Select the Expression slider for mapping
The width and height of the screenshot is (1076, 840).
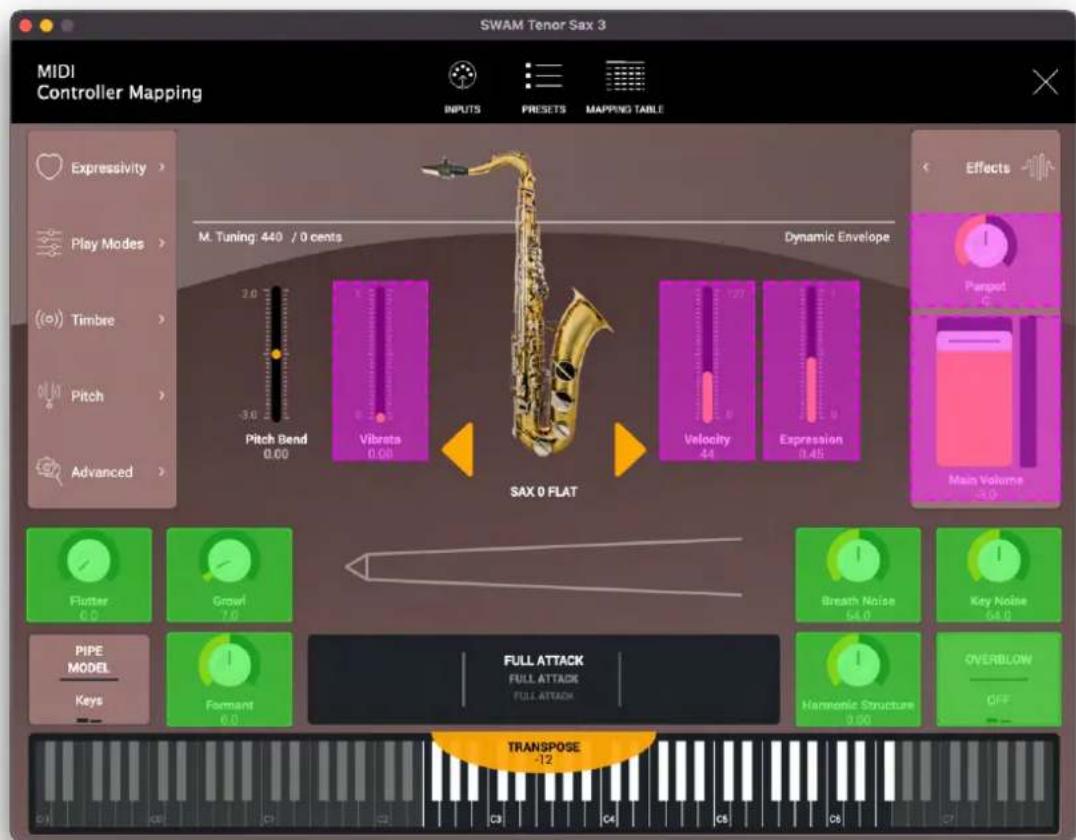tap(811, 371)
